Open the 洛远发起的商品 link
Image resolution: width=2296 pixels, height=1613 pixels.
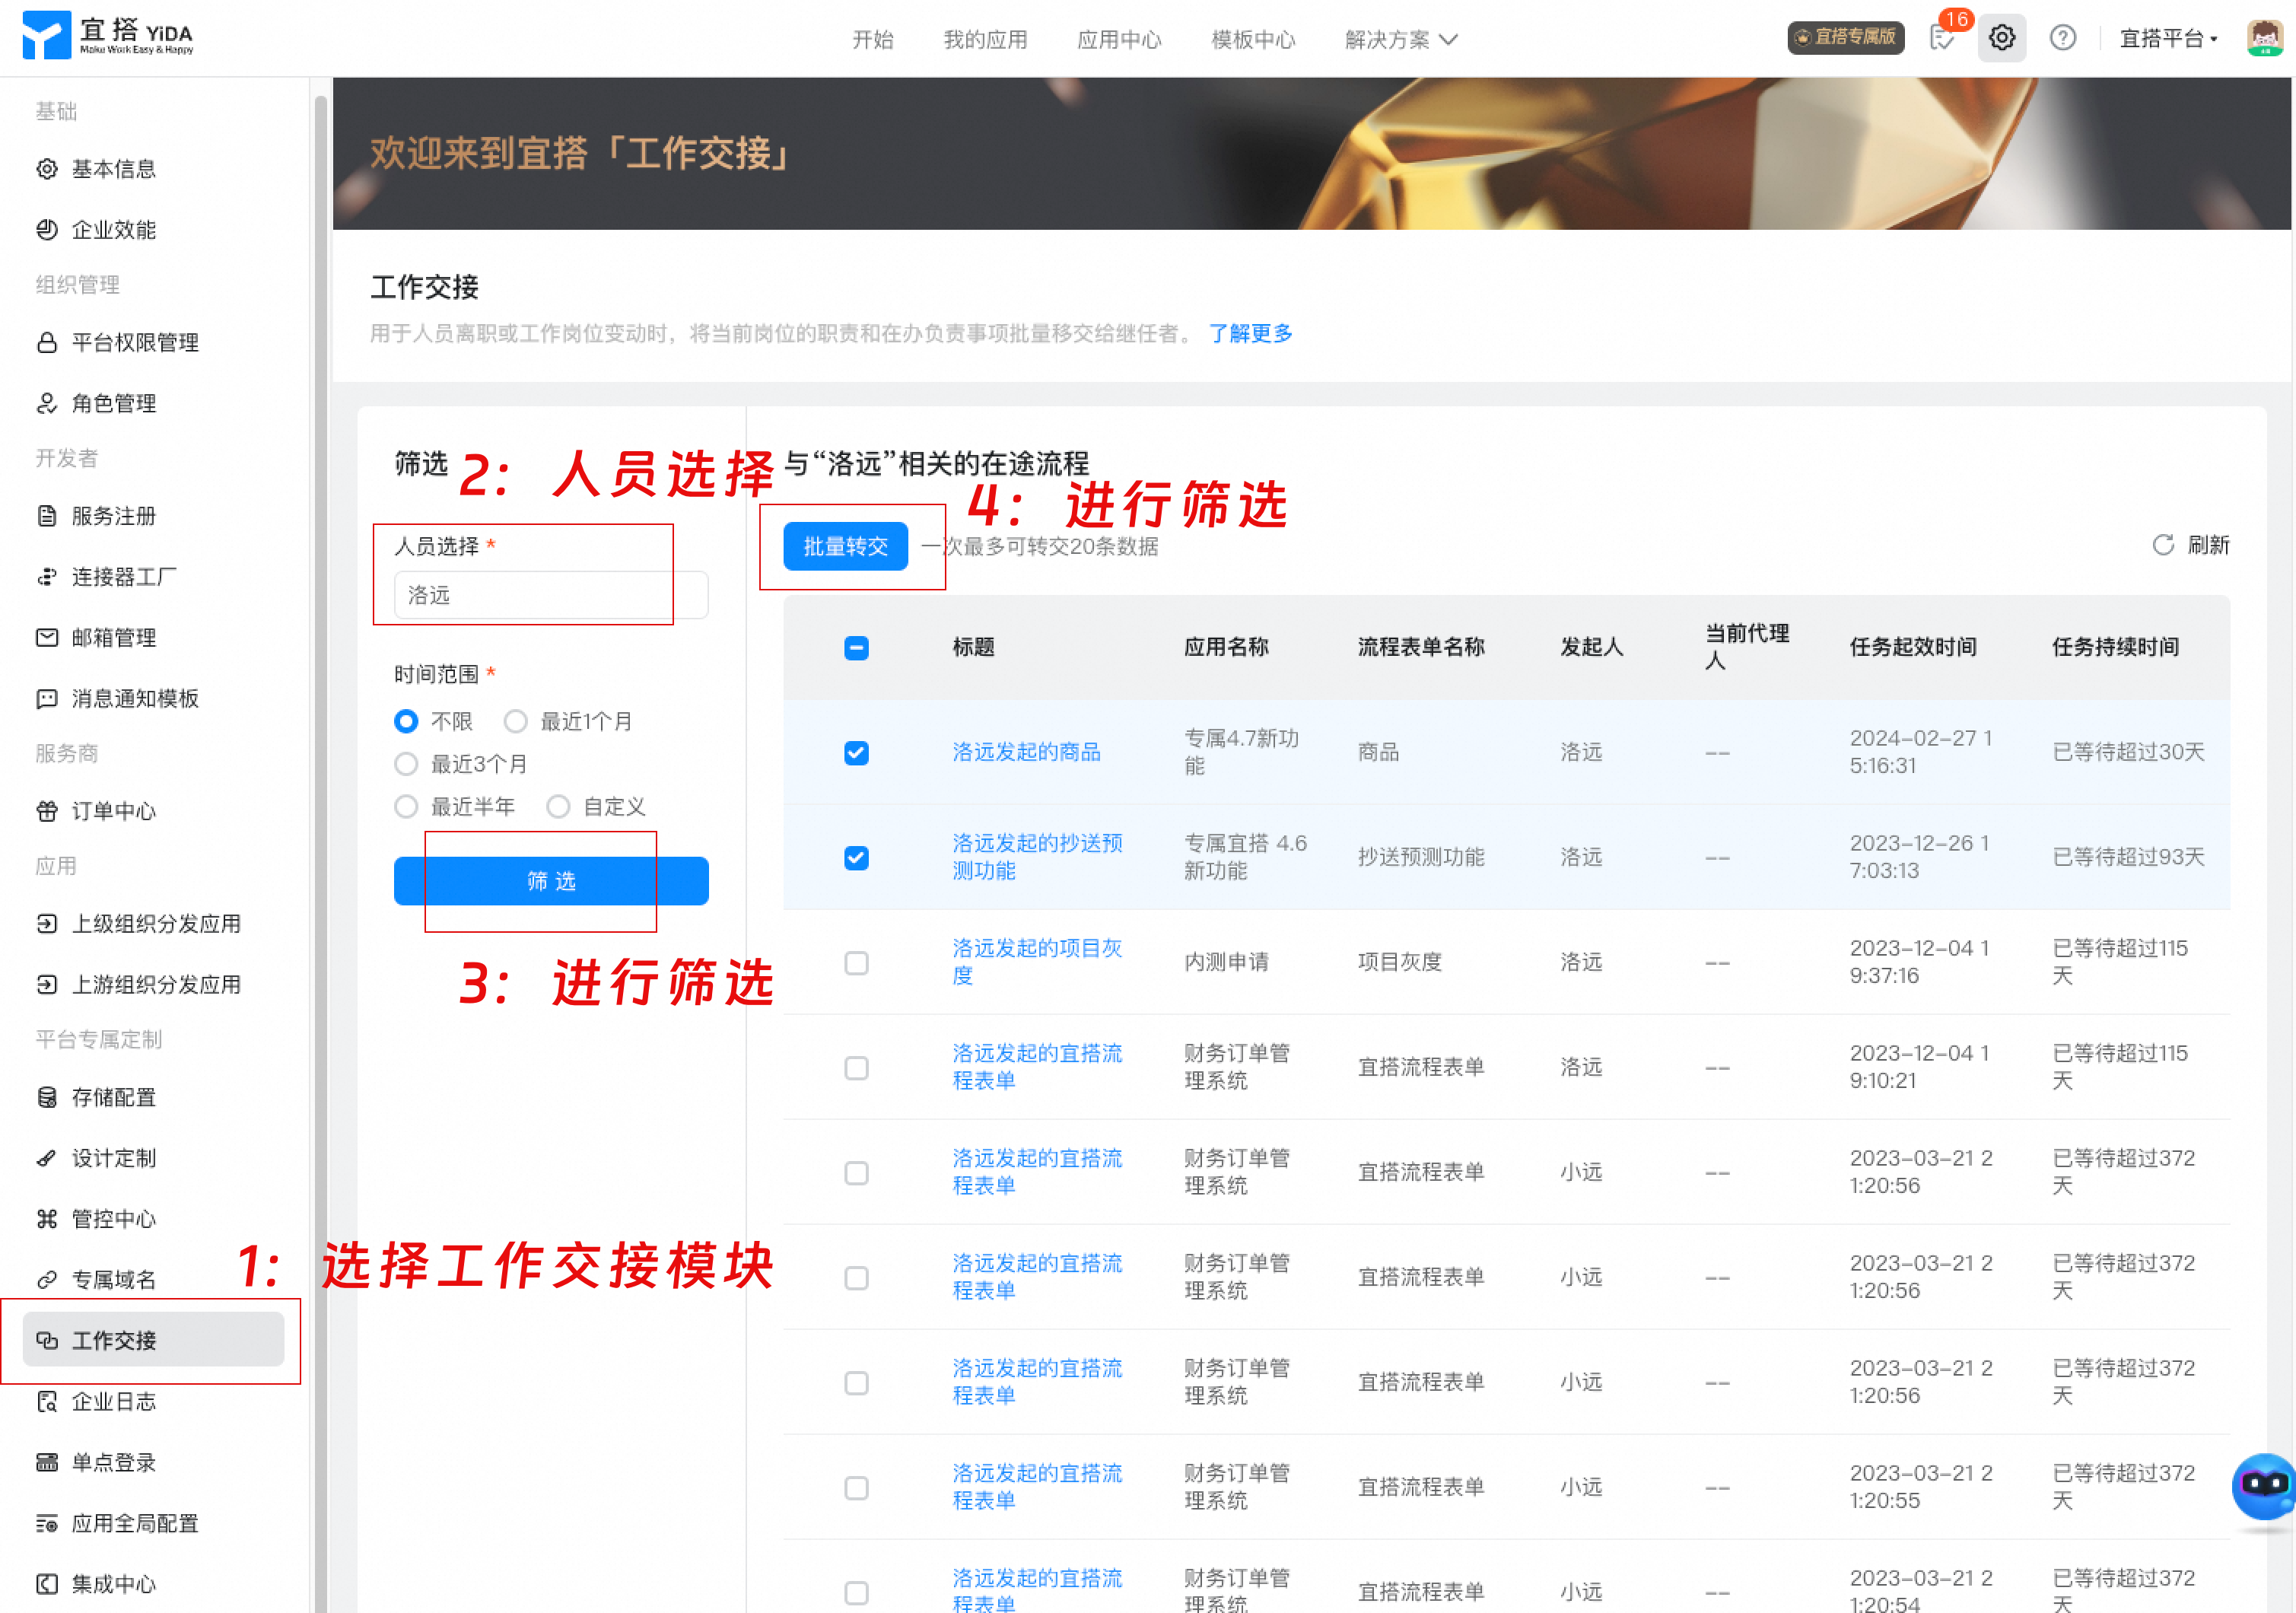(1026, 752)
